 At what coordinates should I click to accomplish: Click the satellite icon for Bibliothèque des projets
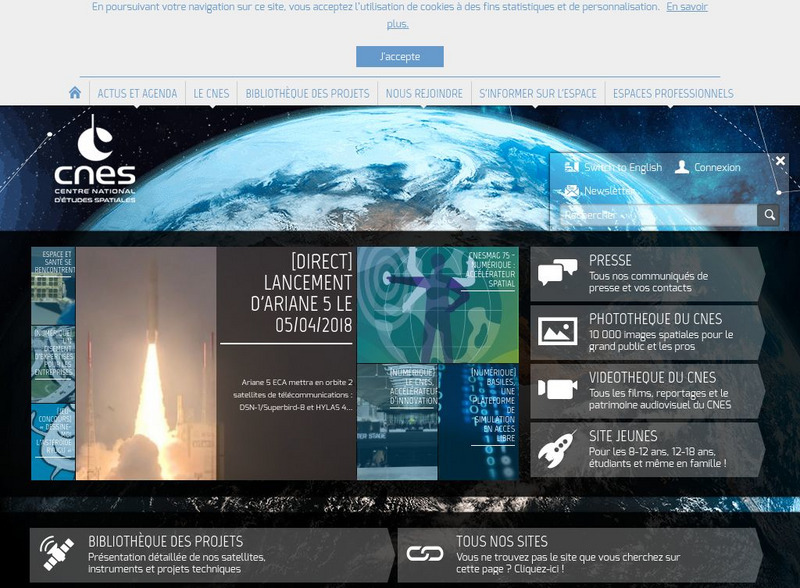(57, 553)
